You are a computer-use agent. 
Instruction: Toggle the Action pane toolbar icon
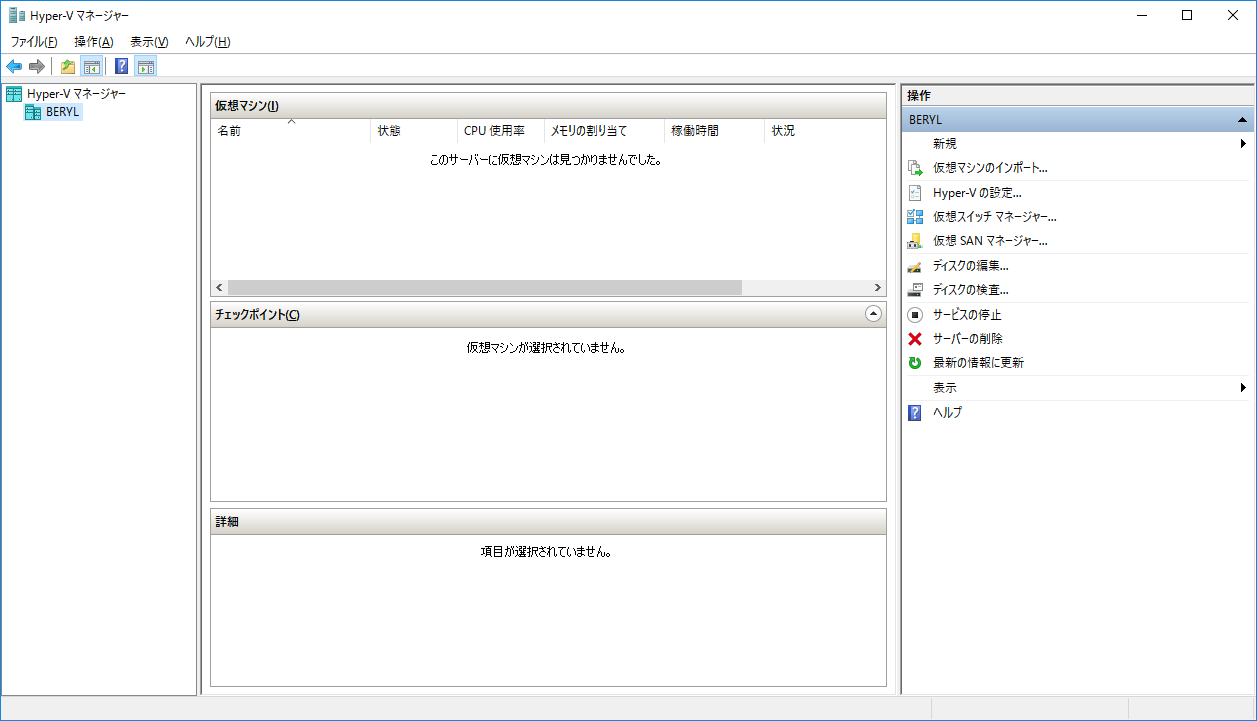(x=146, y=67)
